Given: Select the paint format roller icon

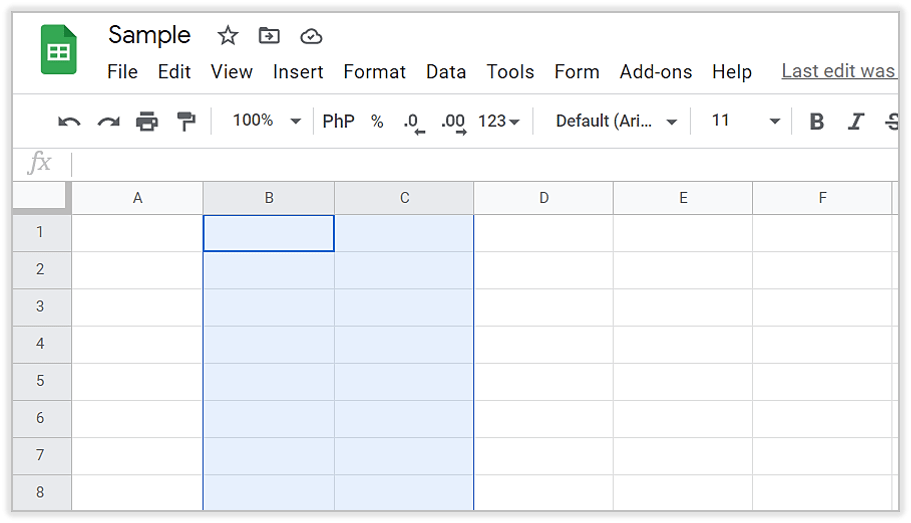Looking at the screenshot, I should (x=186, y=122).
